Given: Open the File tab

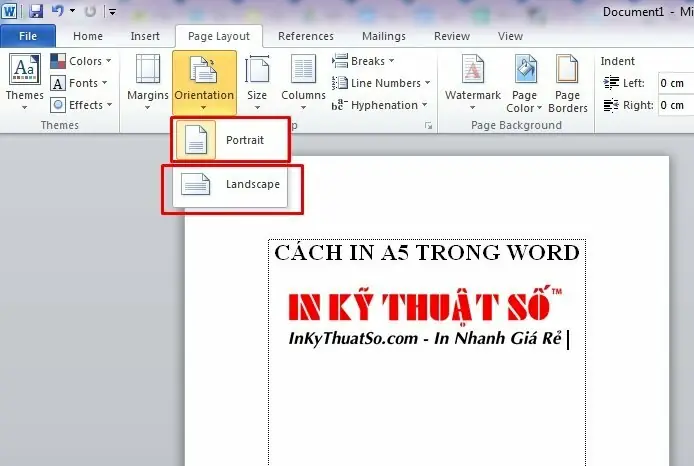Looking at the screenshot, I should pos(28,36).
